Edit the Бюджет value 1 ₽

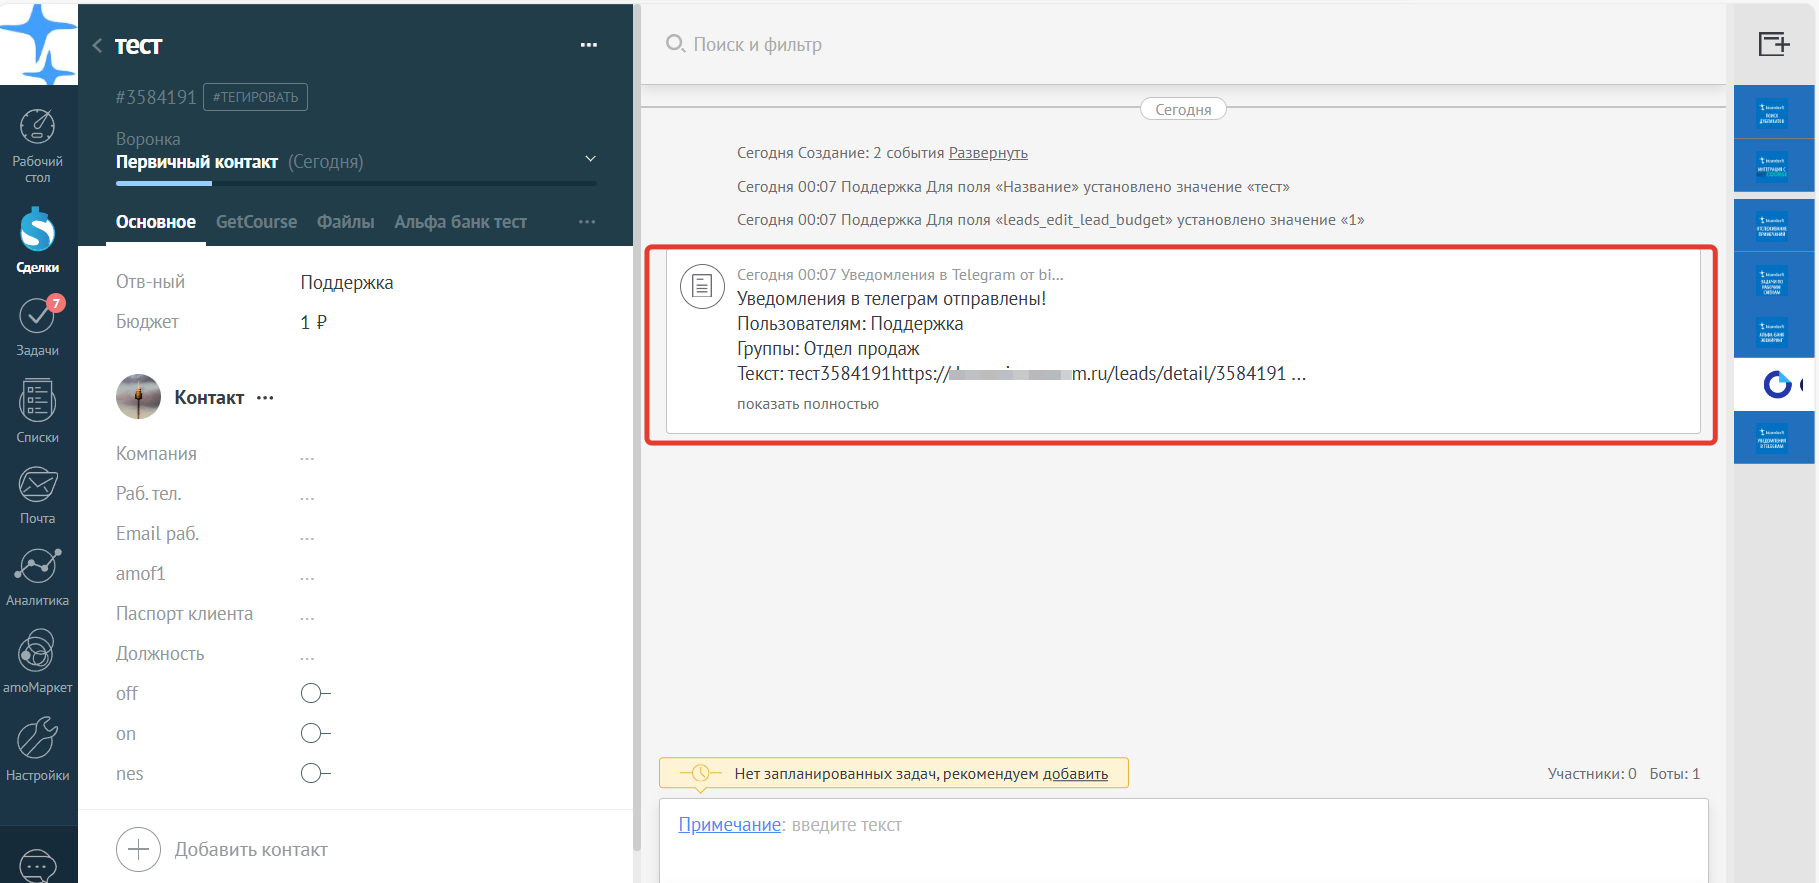[x=314, y=322]
